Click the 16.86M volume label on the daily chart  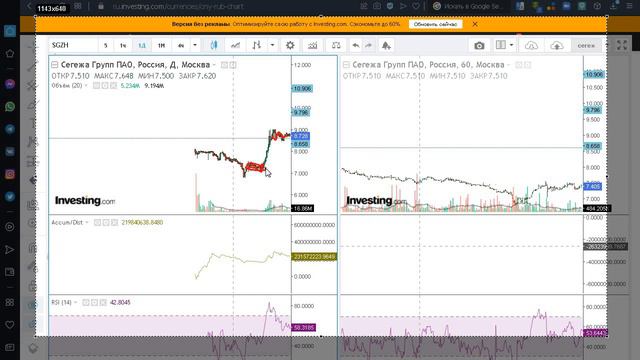tap(302, 209)
